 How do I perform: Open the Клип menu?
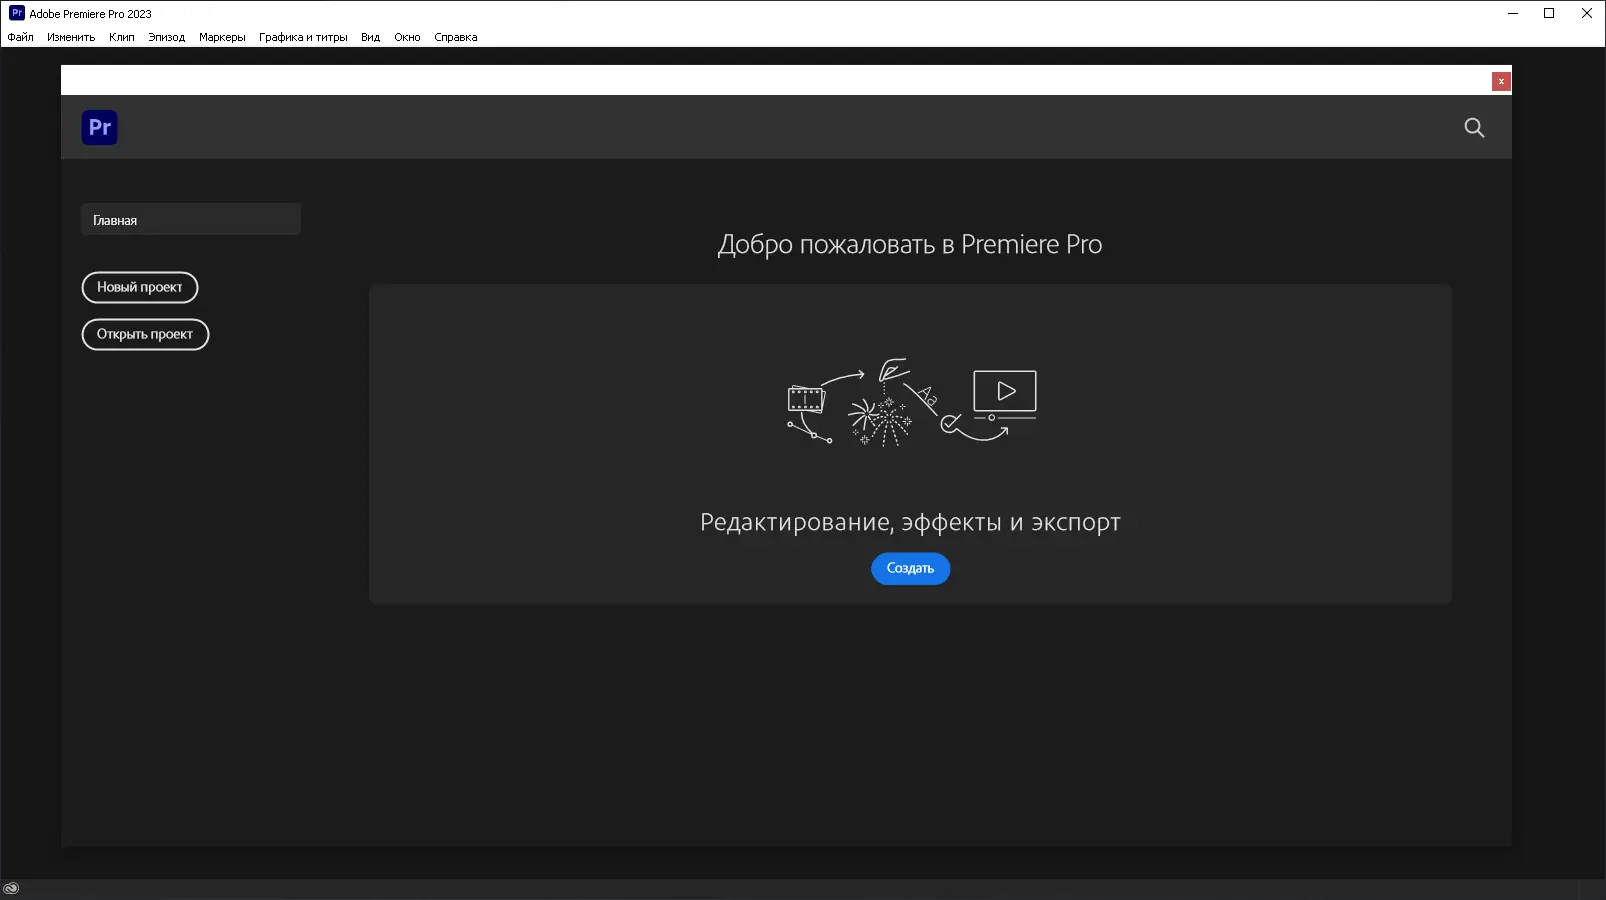pos(121,36)
